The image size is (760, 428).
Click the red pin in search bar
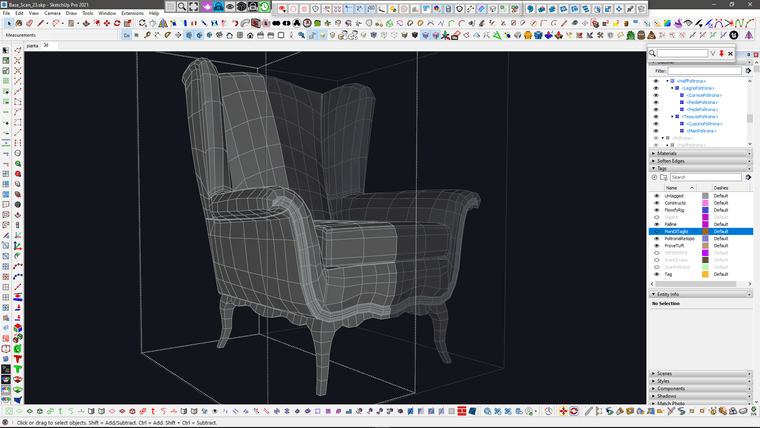point(721,53)
